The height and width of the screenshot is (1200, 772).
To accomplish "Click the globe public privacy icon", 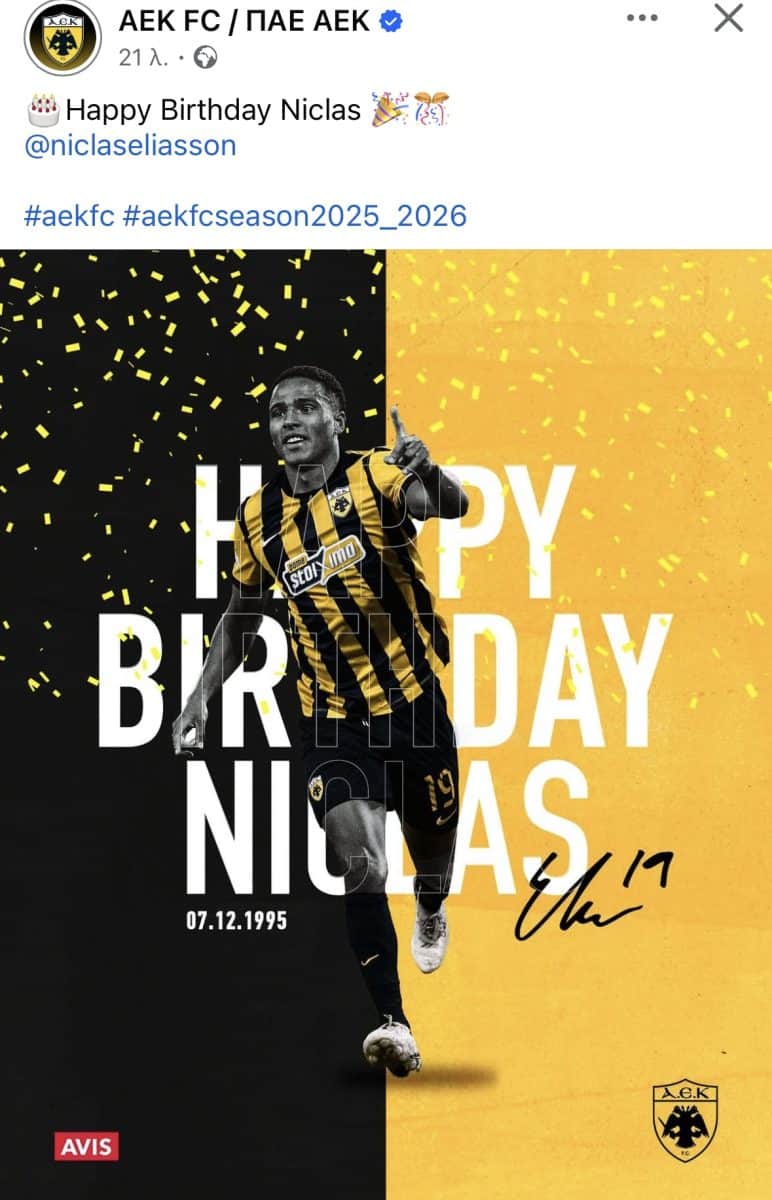I will [x=207, y=58].
